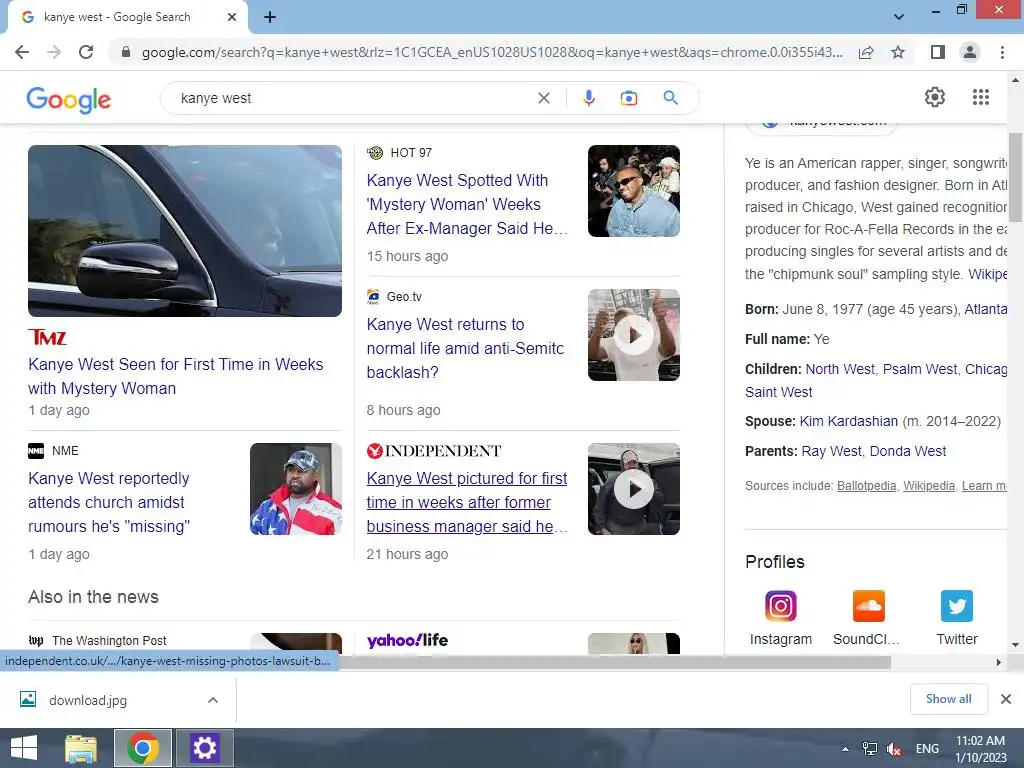
Task: Open HOT 97 article thumbnail
Action: click(633, 191)
